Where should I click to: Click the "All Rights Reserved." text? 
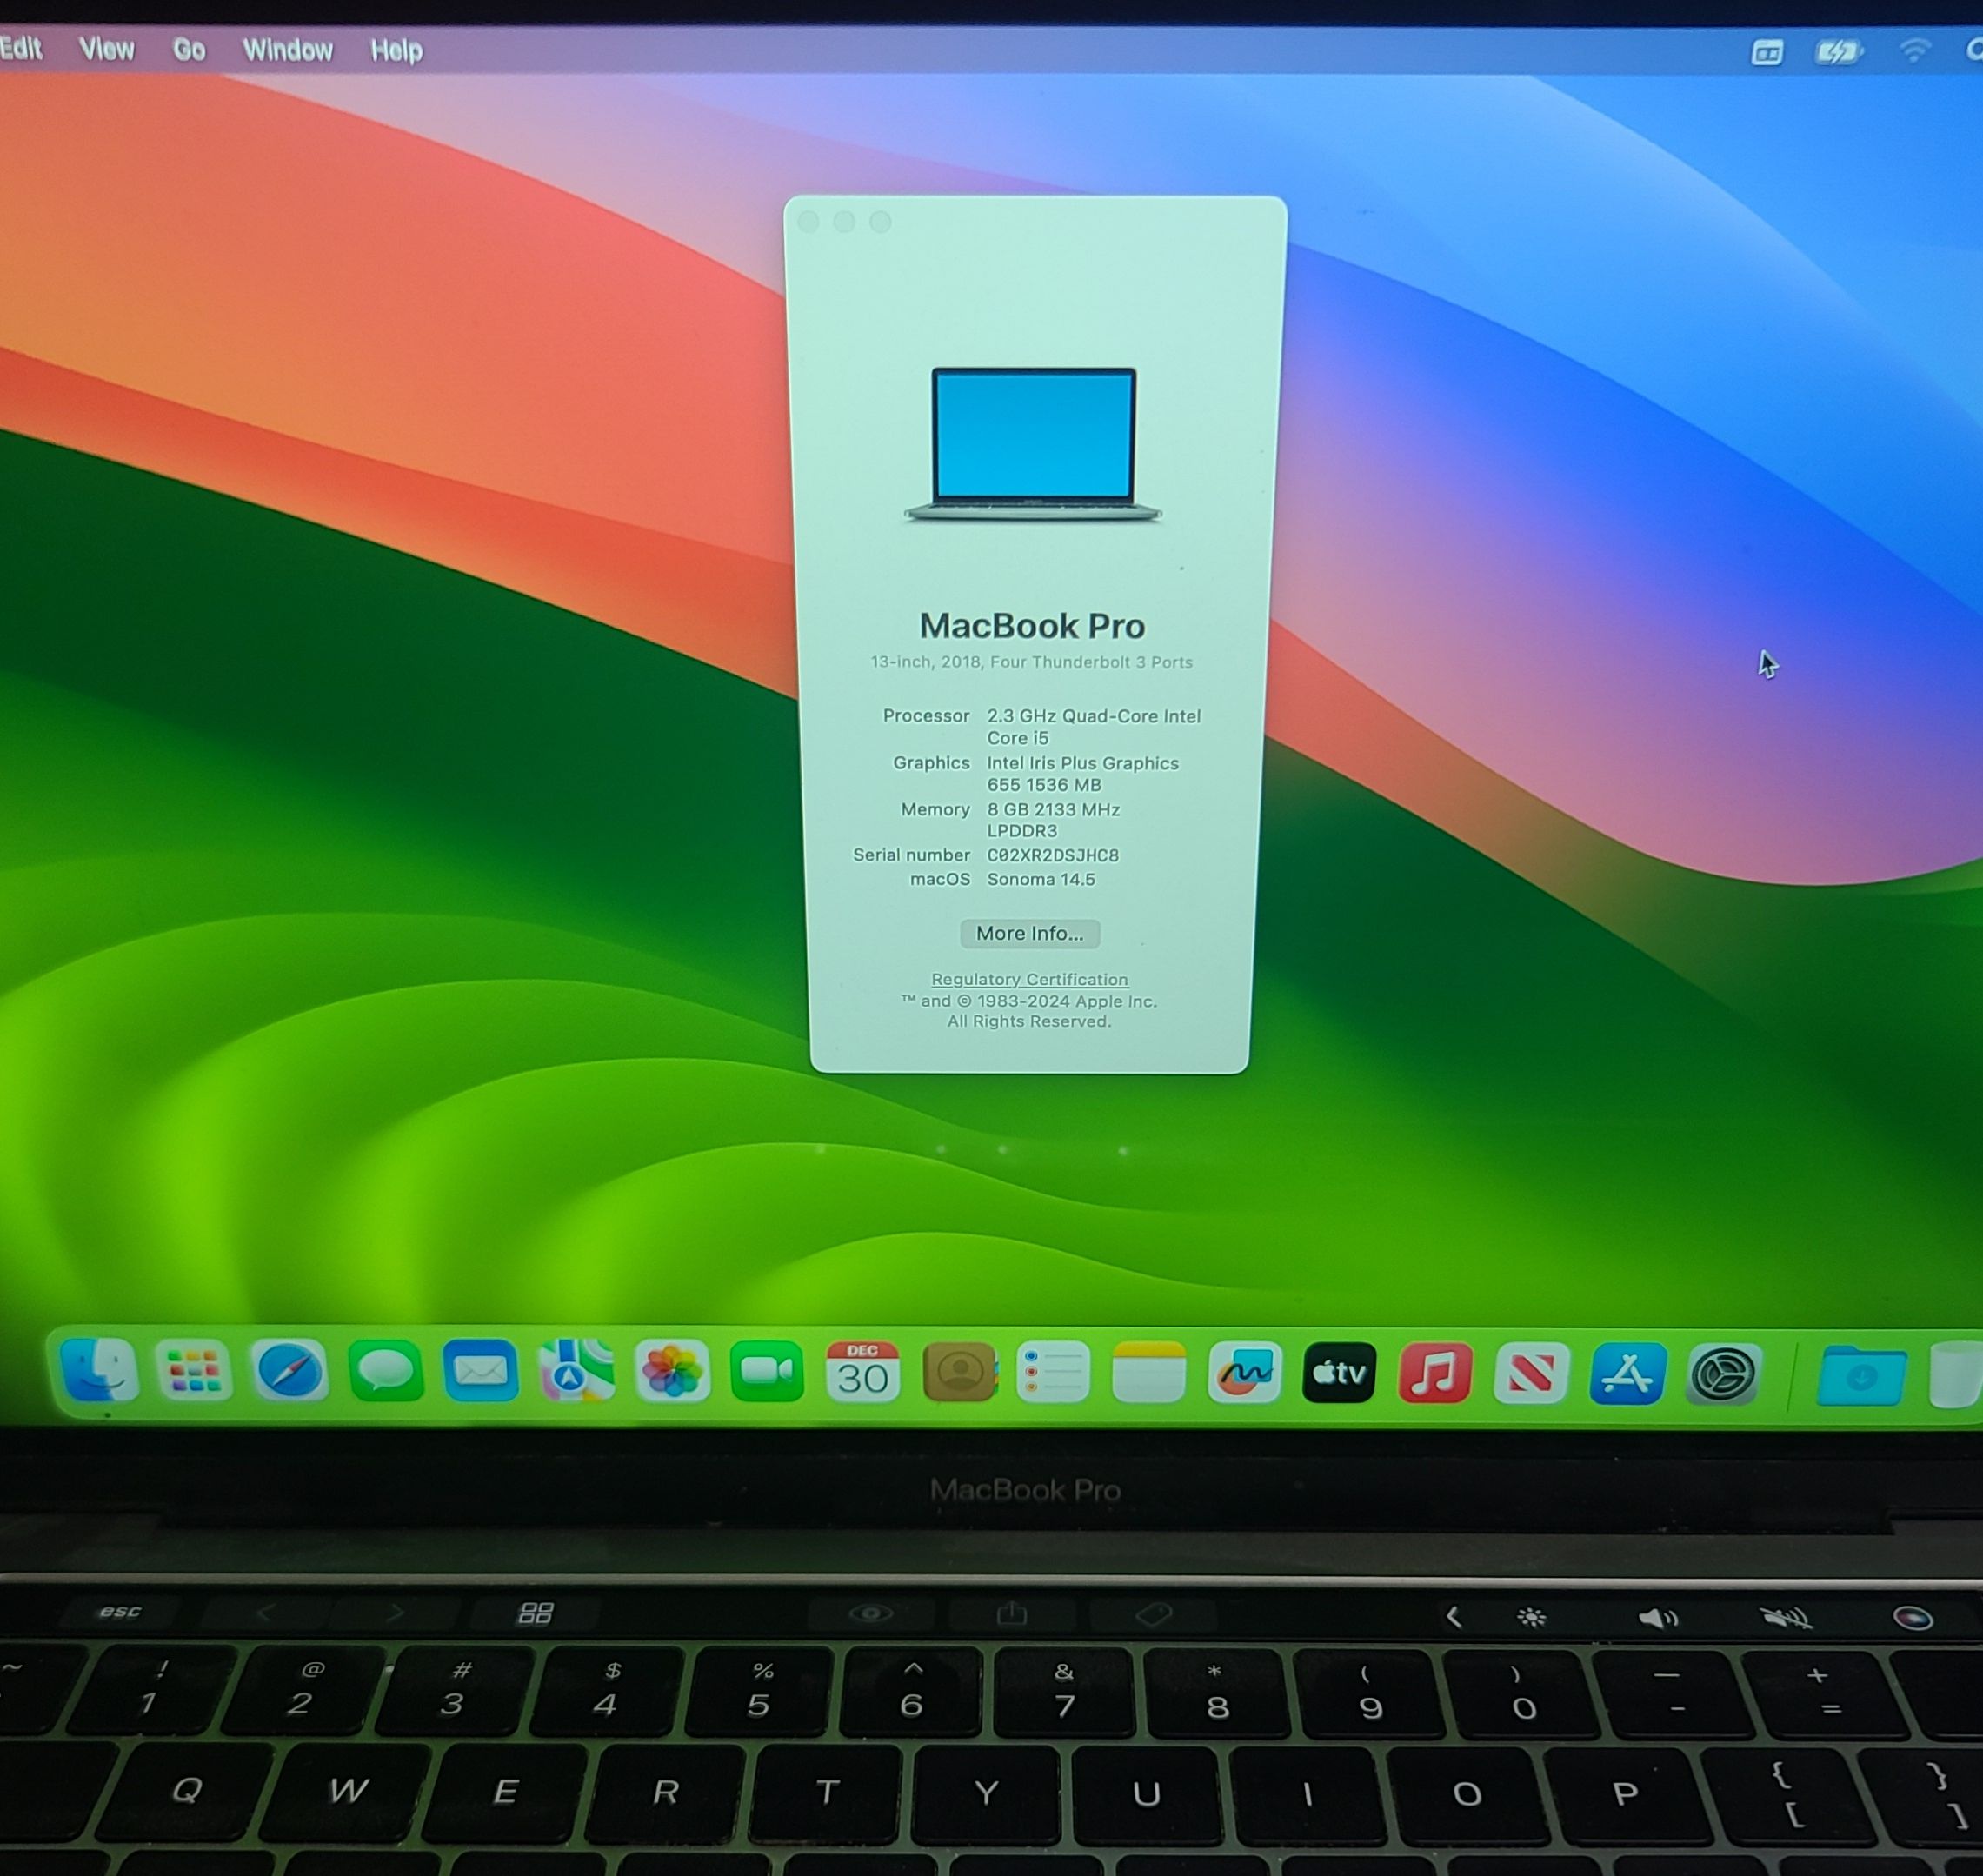pos(1029,1021)
